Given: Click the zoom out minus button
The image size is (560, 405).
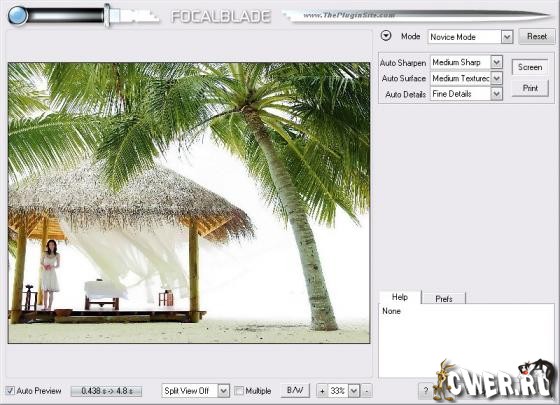Looking at the screenshot, I should click(x=366, y=391).
